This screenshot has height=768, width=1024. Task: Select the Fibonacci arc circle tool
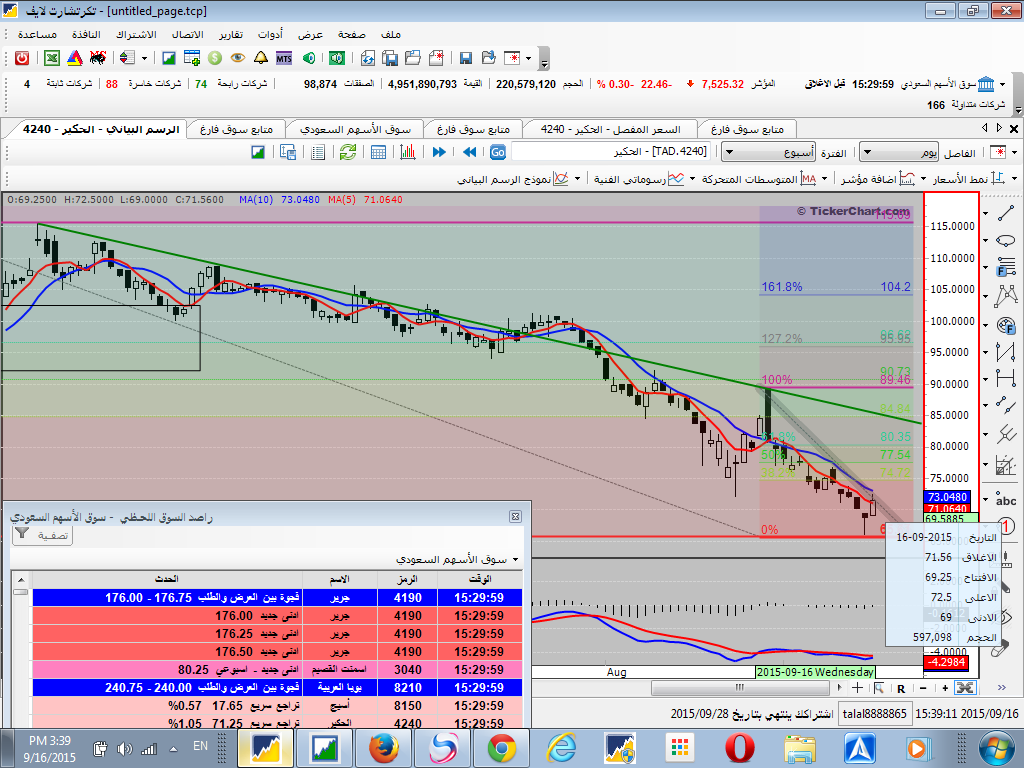pyautogui.click(x=1006, y=325)
